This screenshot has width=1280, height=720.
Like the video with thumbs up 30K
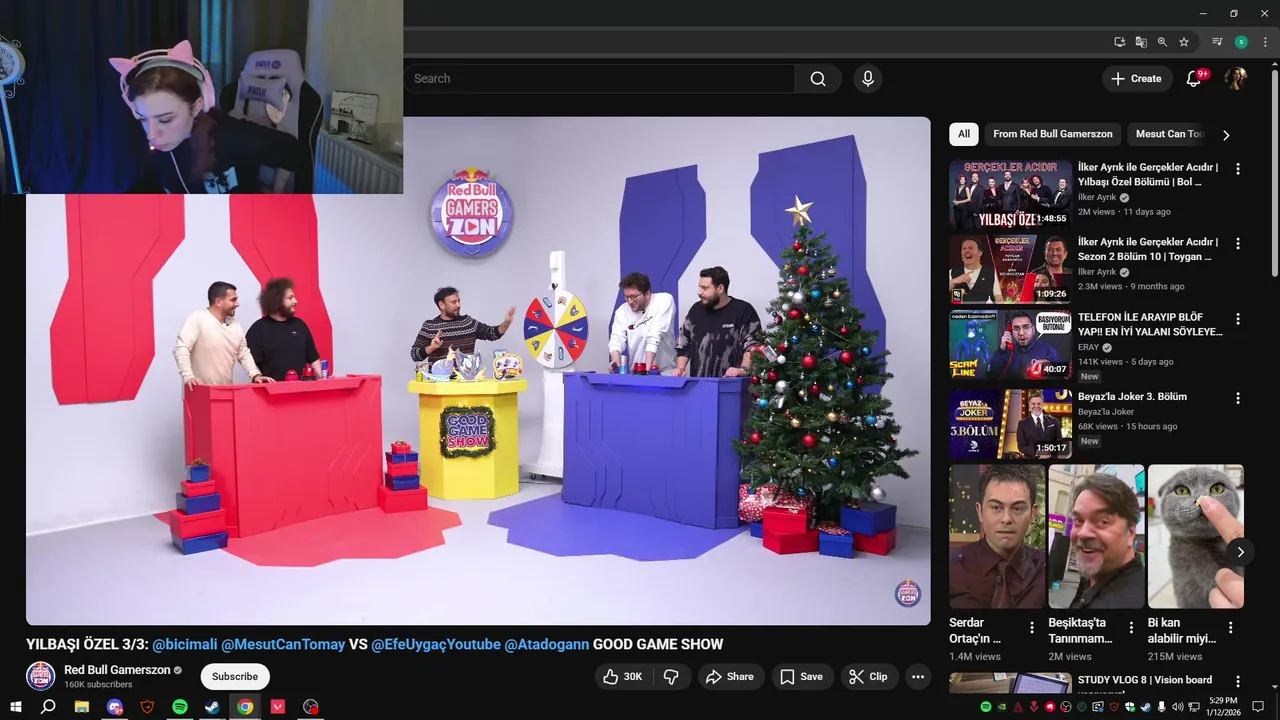pos(622,677)
